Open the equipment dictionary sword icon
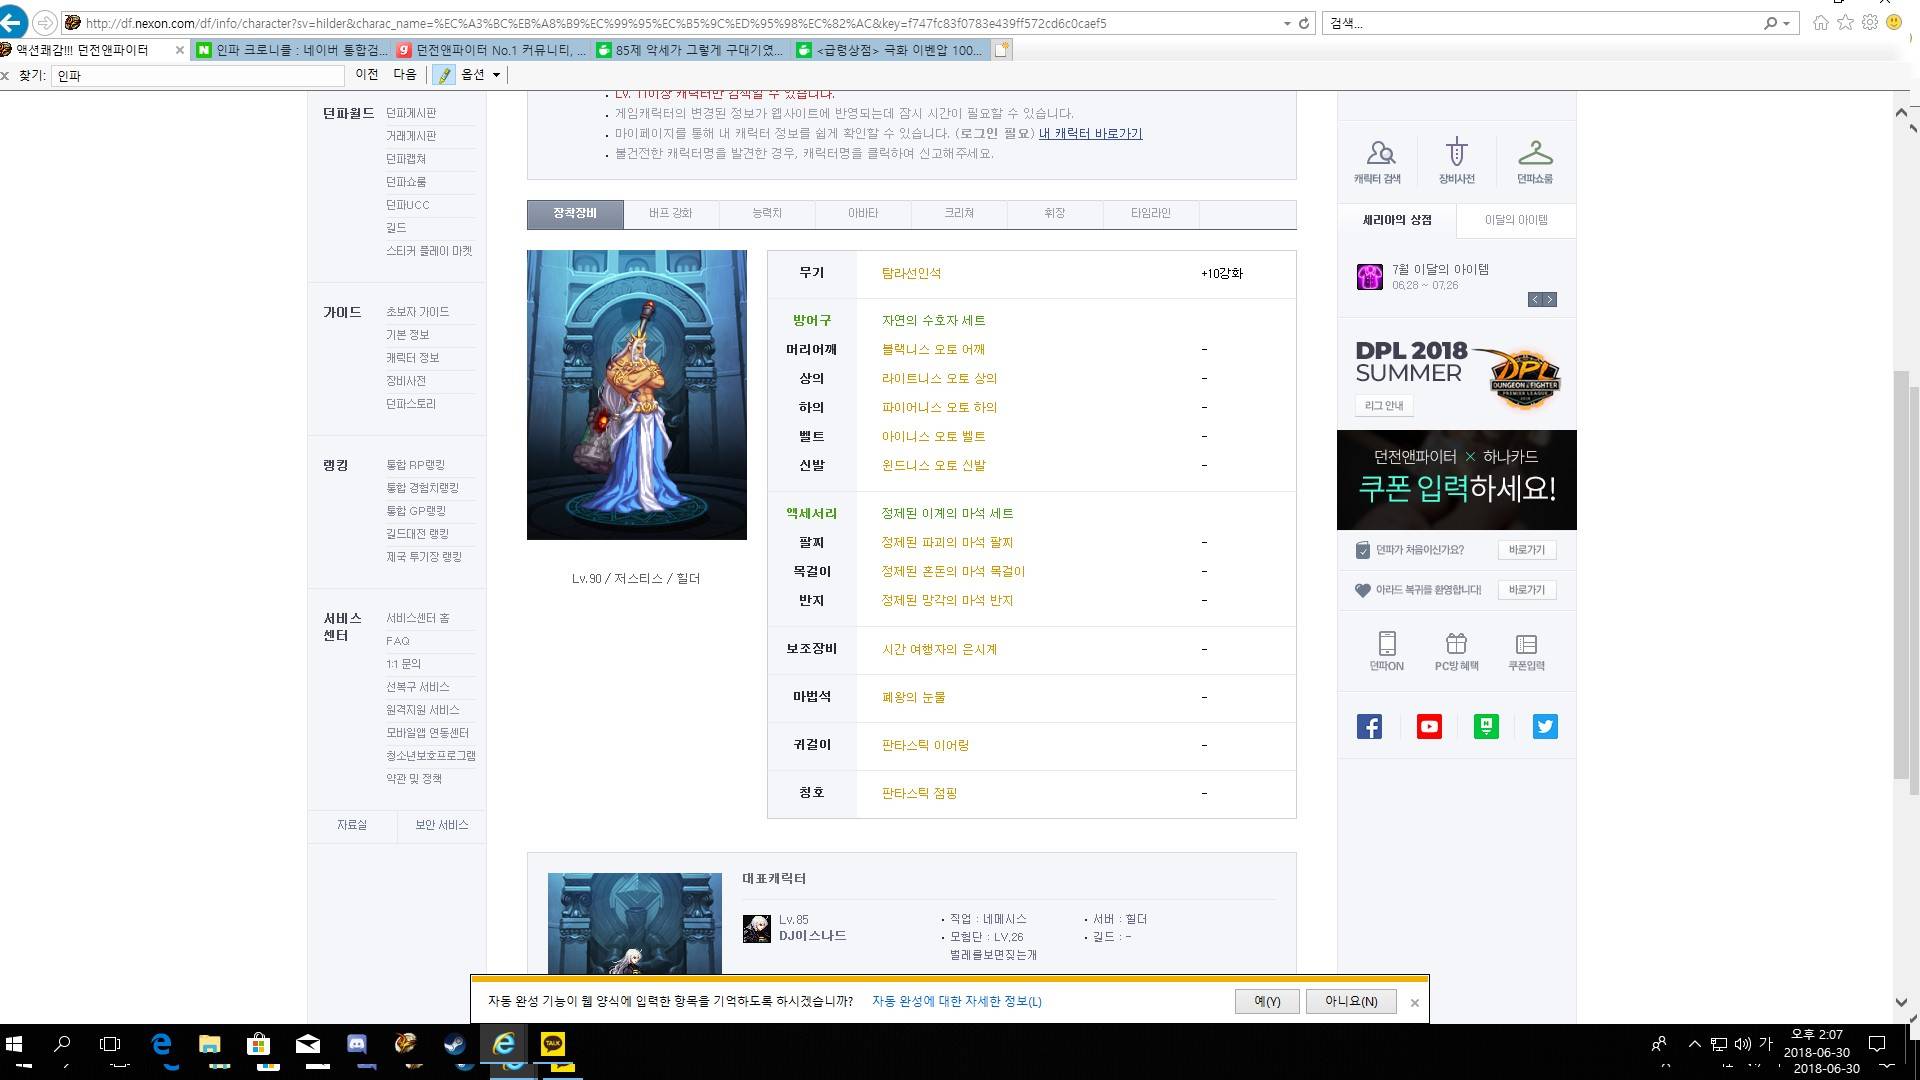The height and width of the screenshot is (1080, 1920). pyautogui.click(x=1456, y=152)
